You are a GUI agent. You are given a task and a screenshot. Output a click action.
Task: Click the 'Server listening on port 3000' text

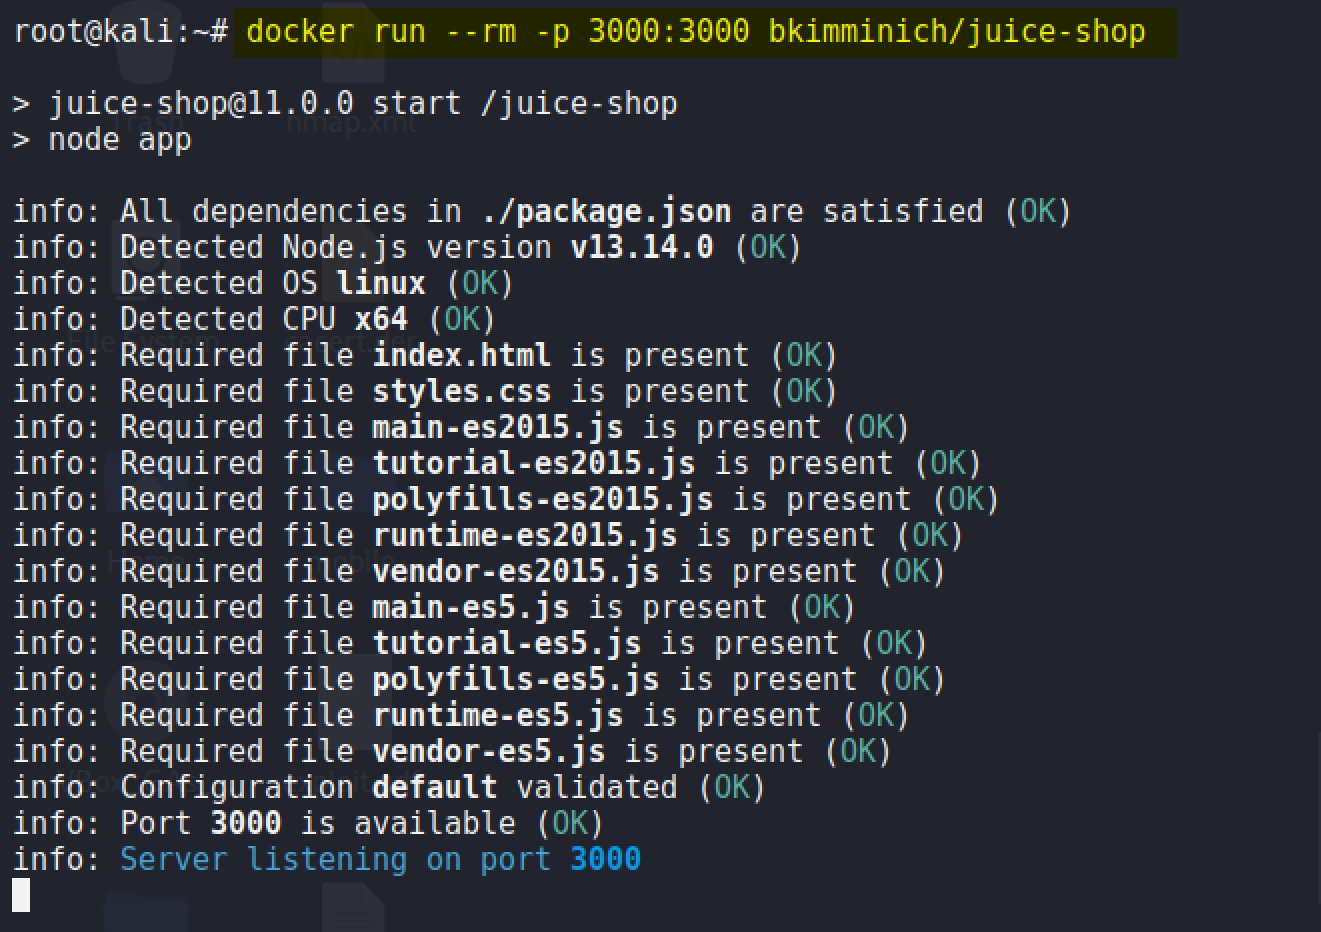click(x=380, y=860)
